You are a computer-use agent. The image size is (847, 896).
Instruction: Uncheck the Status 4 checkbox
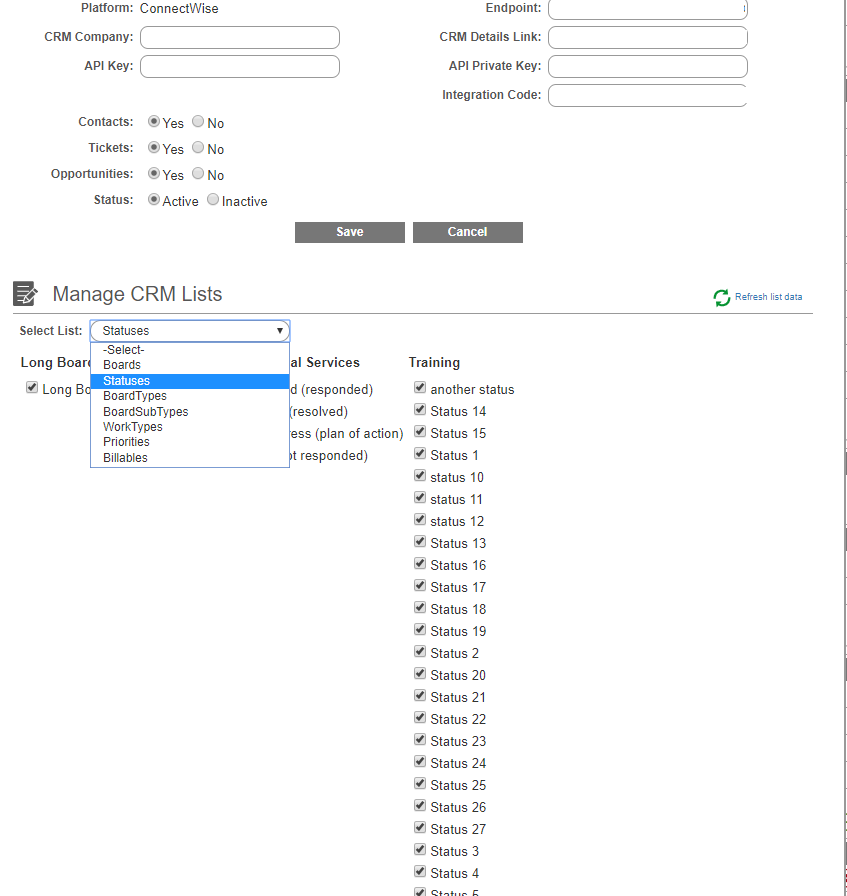pos(420,871)
